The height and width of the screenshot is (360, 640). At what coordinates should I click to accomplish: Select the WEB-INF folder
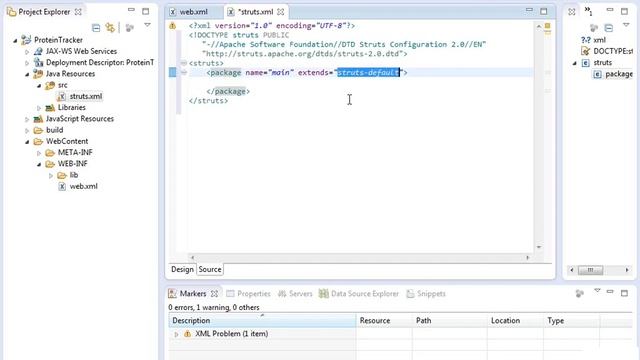coord(73,164)
